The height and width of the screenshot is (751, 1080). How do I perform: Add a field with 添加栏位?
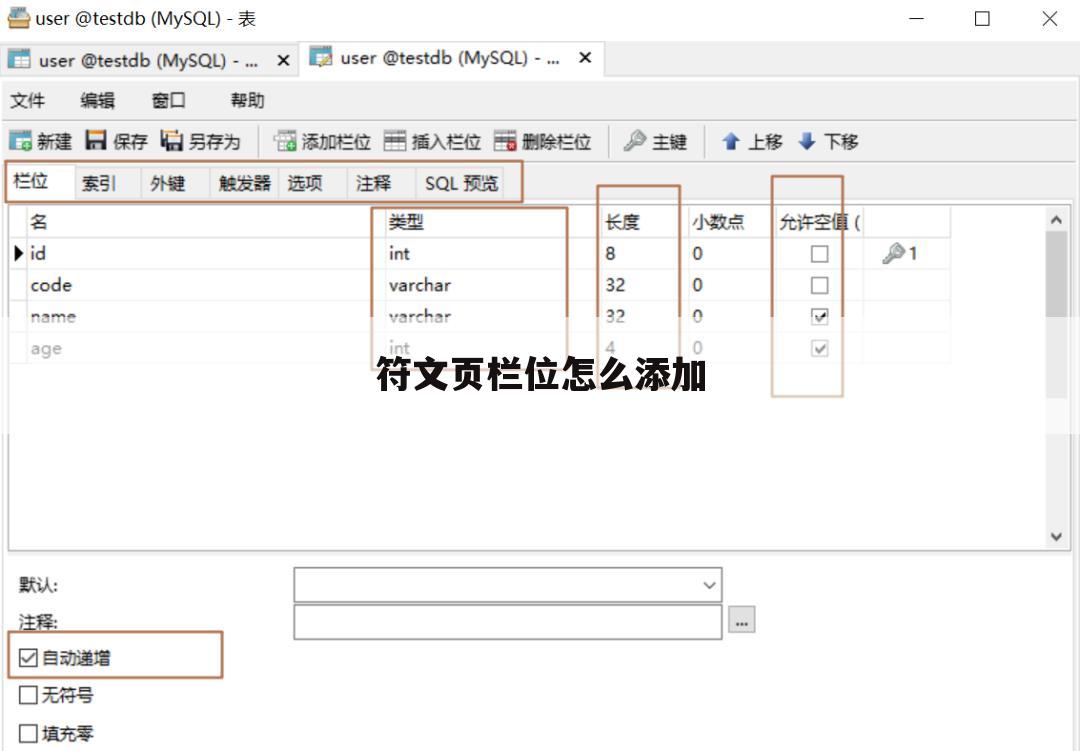322,141
